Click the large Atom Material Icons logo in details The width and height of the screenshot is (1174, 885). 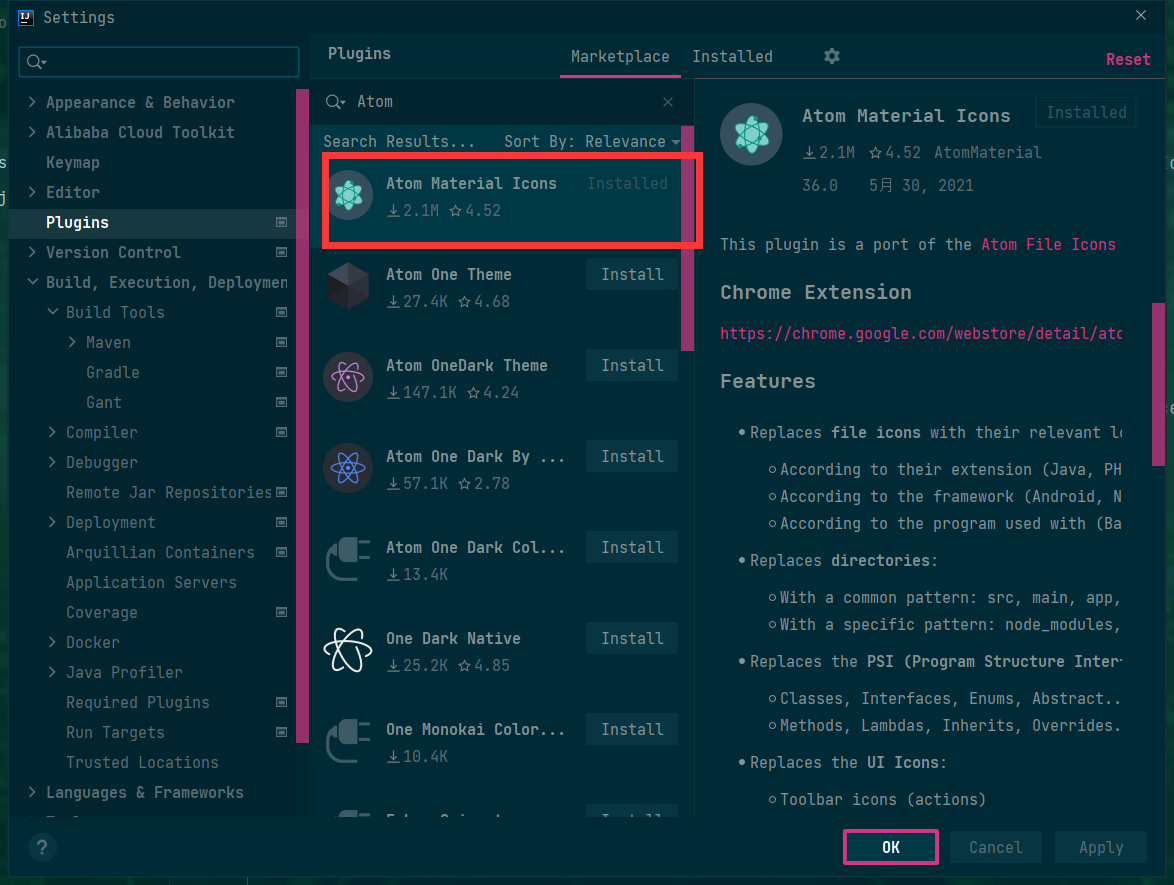tap(751, 135)
